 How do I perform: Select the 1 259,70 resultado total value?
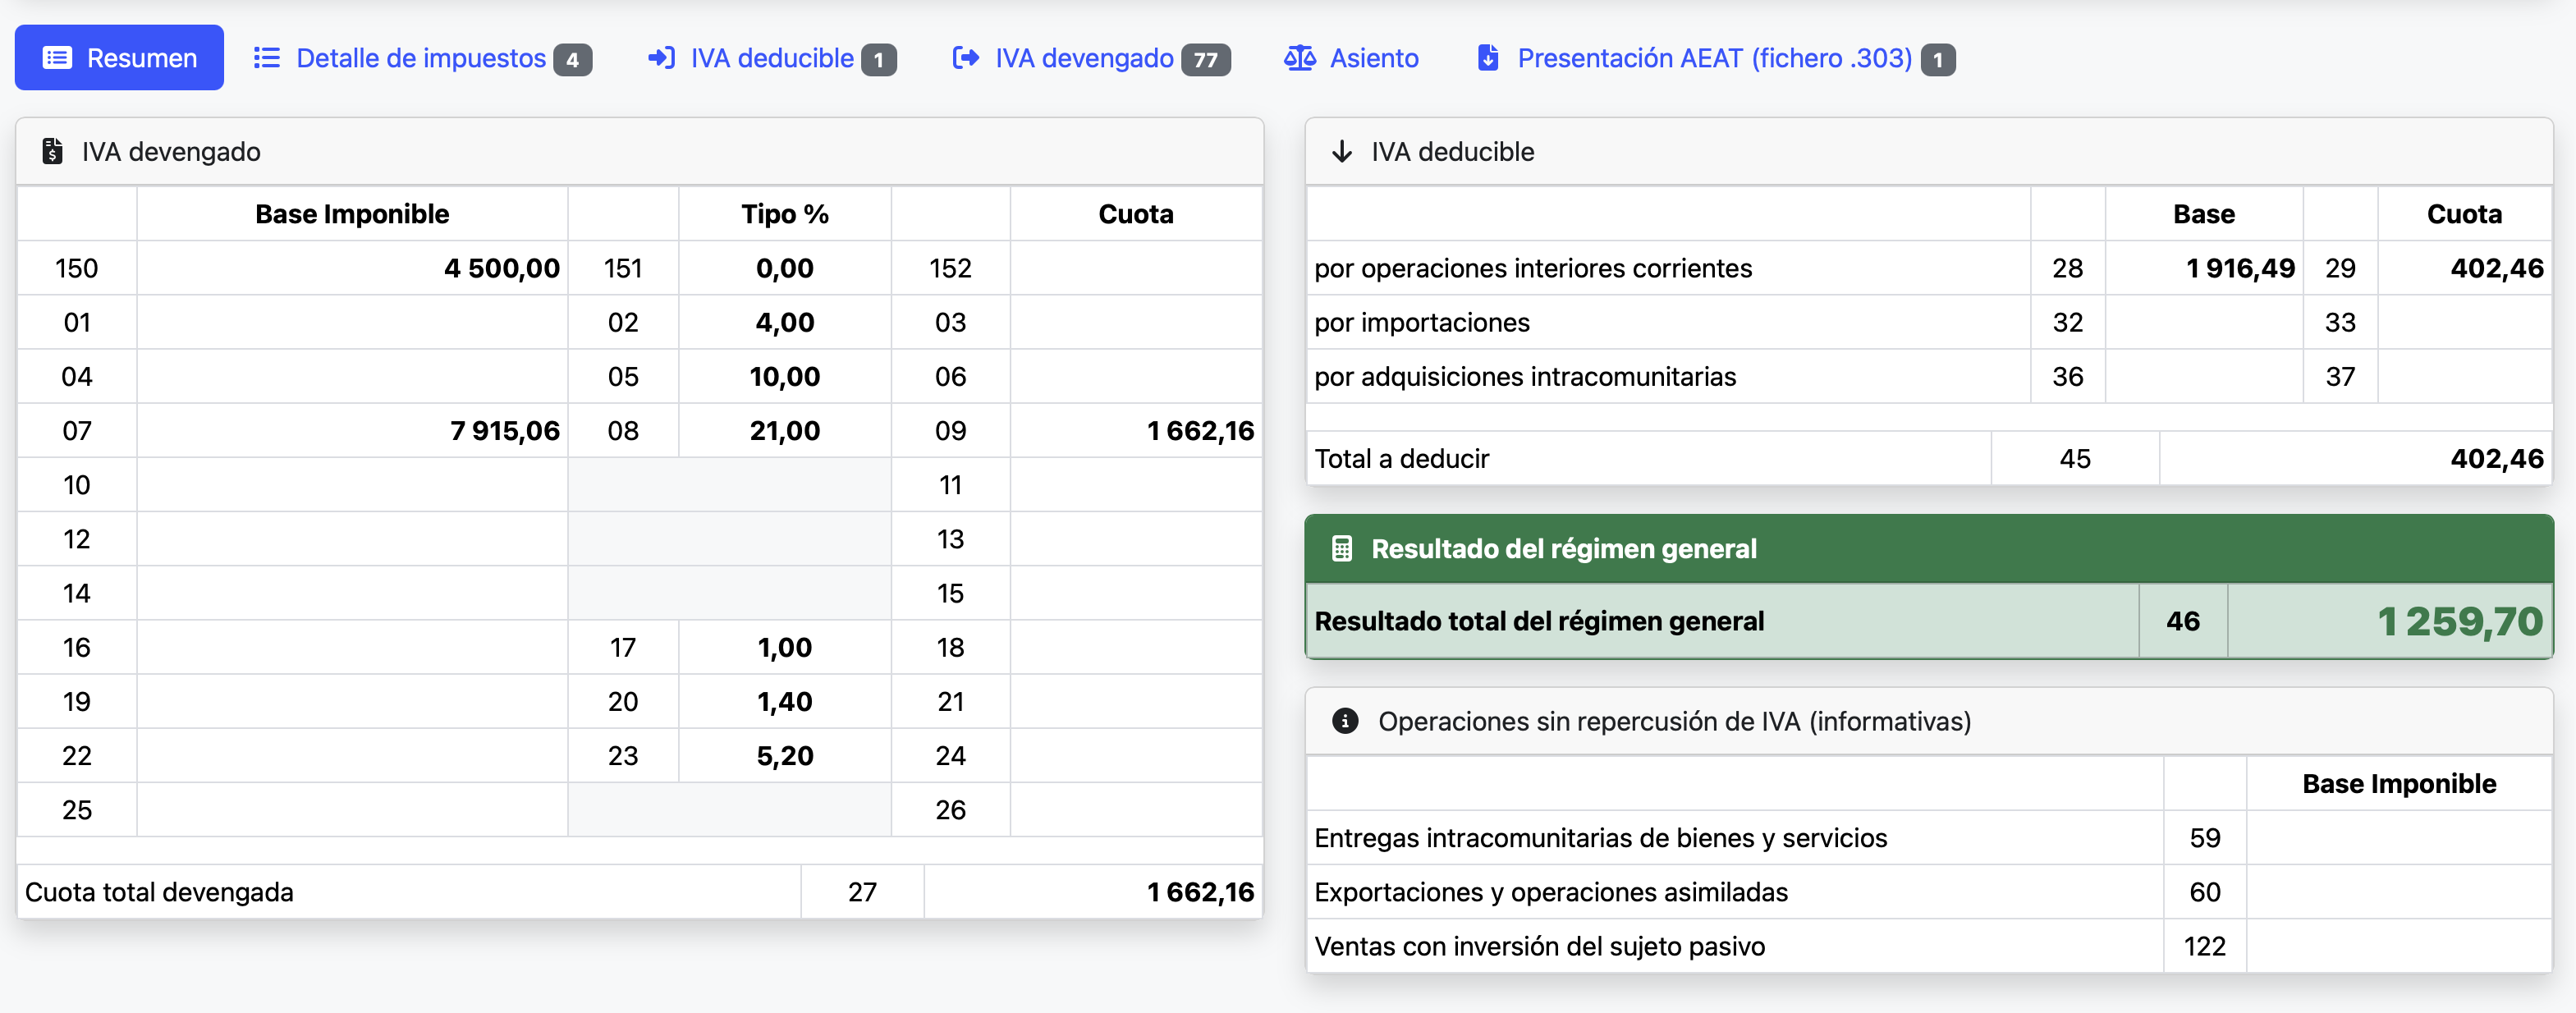click(2459, 621)
